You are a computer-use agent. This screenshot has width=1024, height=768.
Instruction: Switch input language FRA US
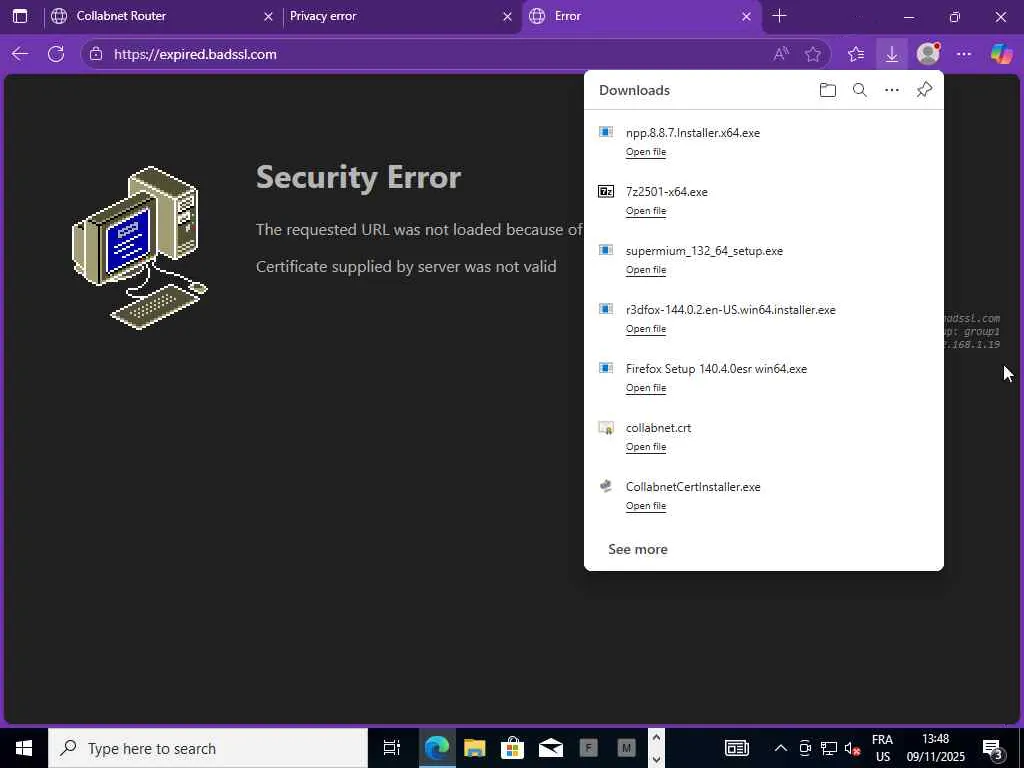point(882,748)
